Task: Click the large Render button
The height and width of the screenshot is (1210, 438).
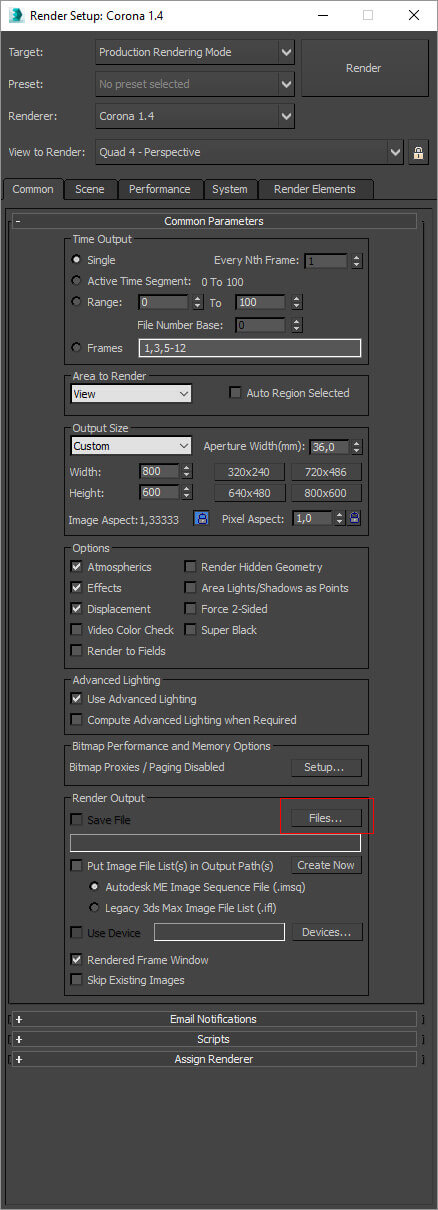Action: pos(365,68)
